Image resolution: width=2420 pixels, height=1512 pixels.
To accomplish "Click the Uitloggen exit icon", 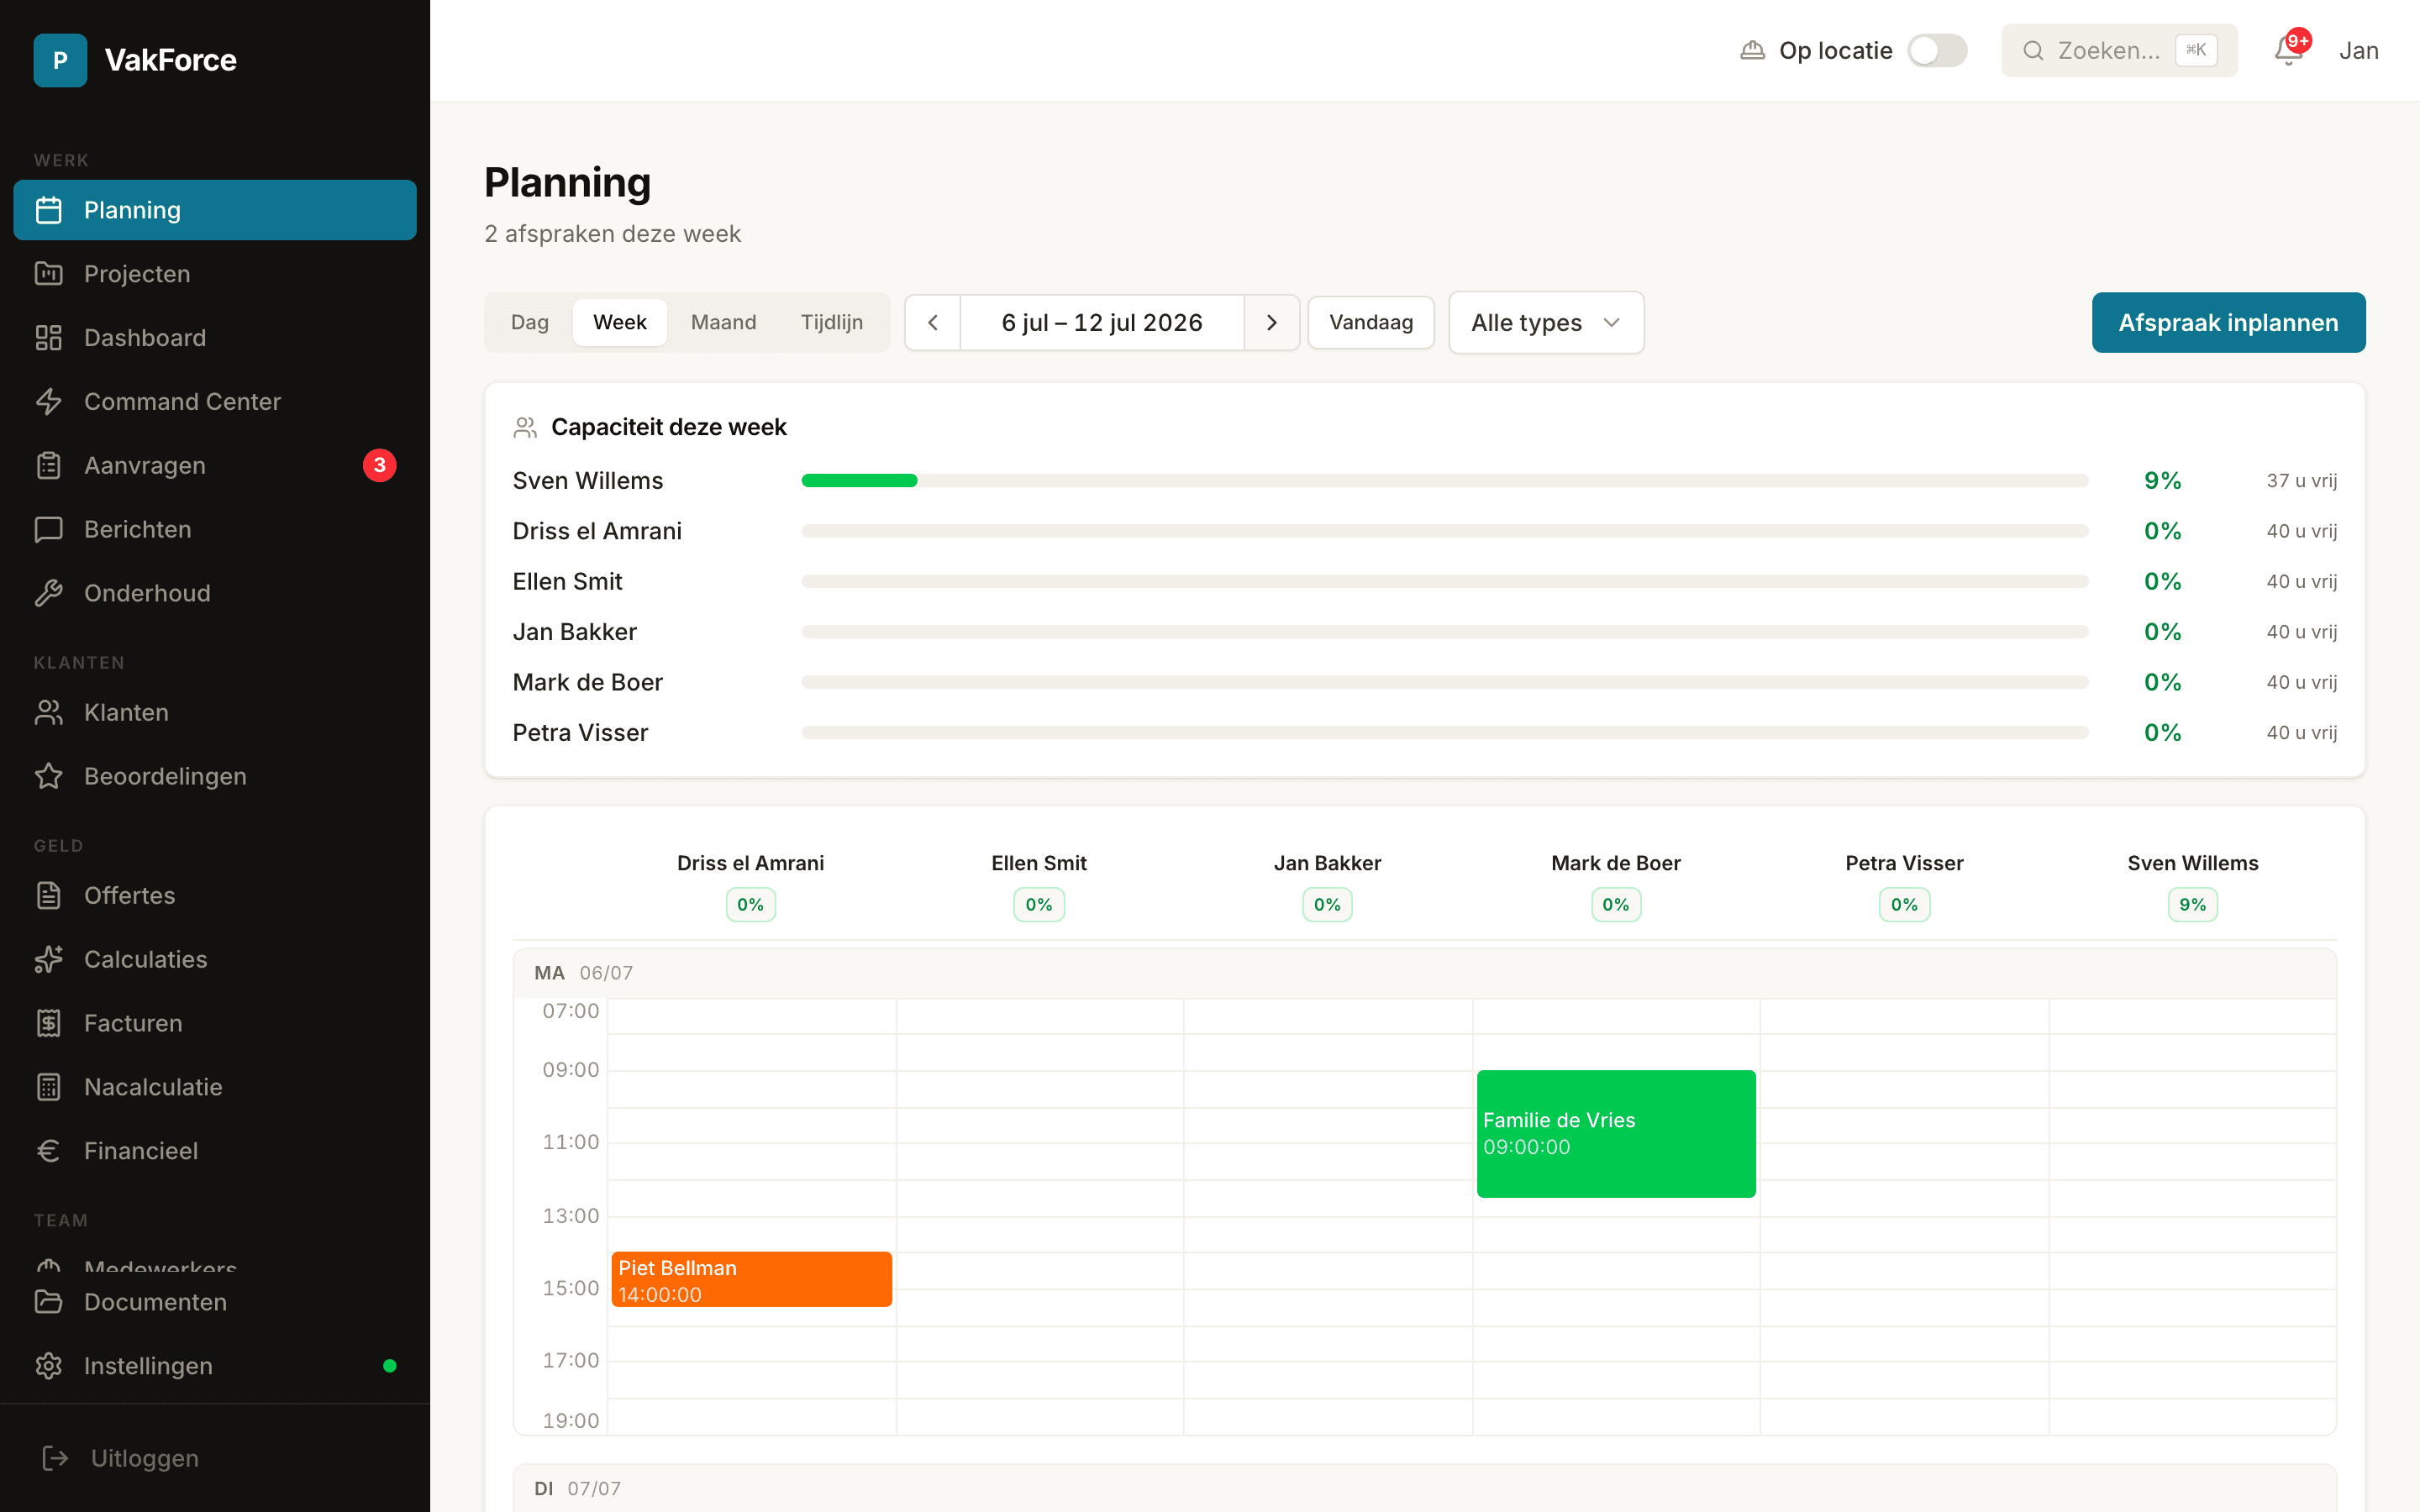I will click(x=56, y=1459).
